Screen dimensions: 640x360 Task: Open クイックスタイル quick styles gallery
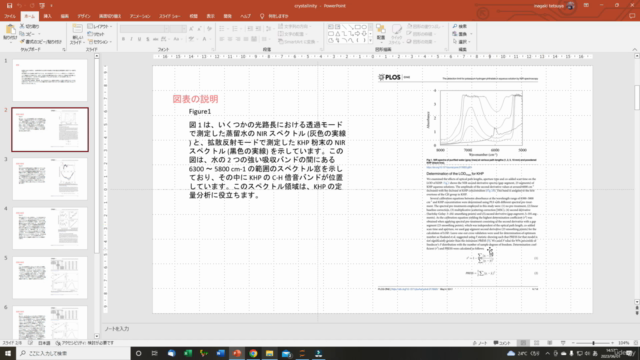[x=396, y=33]
